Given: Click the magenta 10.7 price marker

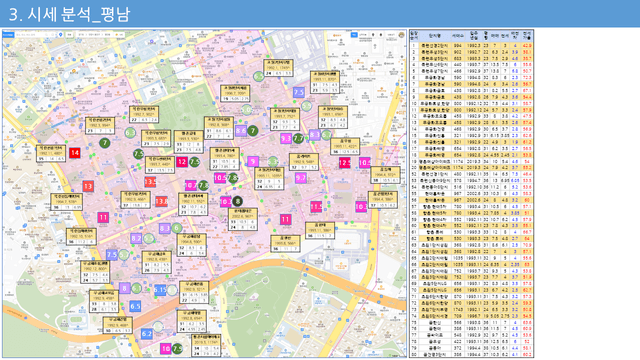Looking at the screenshot, I should click(190, 185).
